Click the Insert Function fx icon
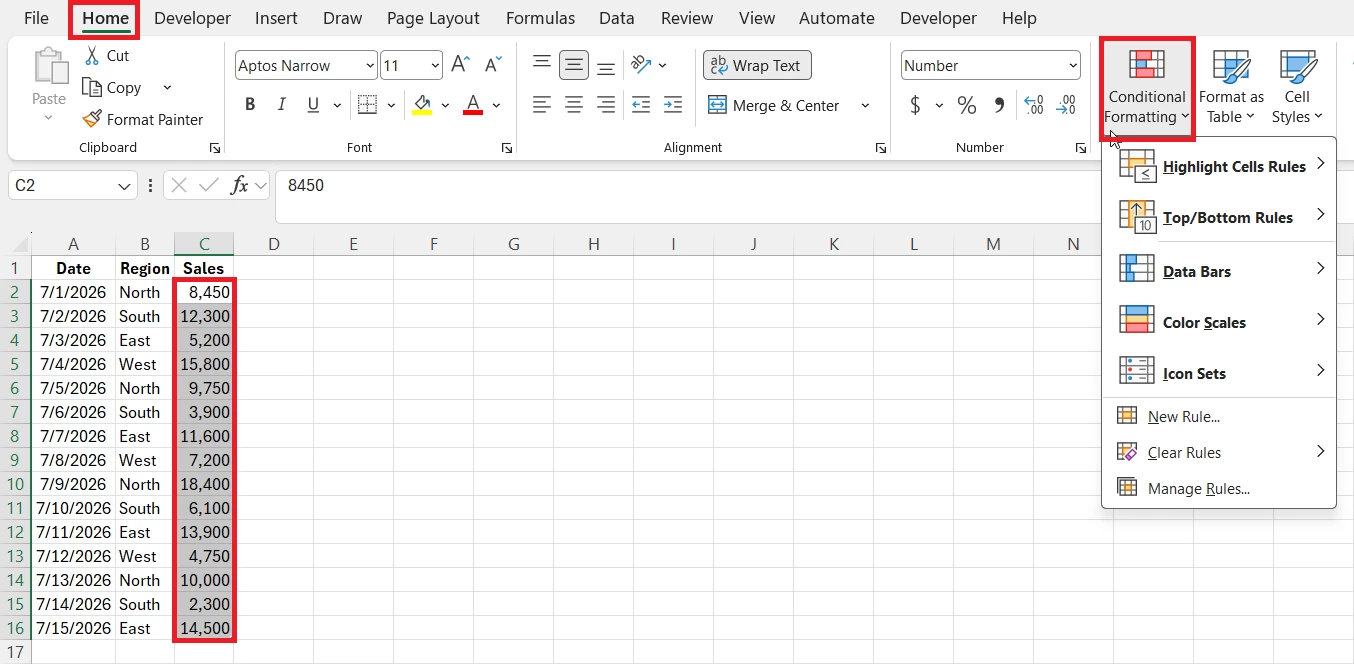 point(240,185)
